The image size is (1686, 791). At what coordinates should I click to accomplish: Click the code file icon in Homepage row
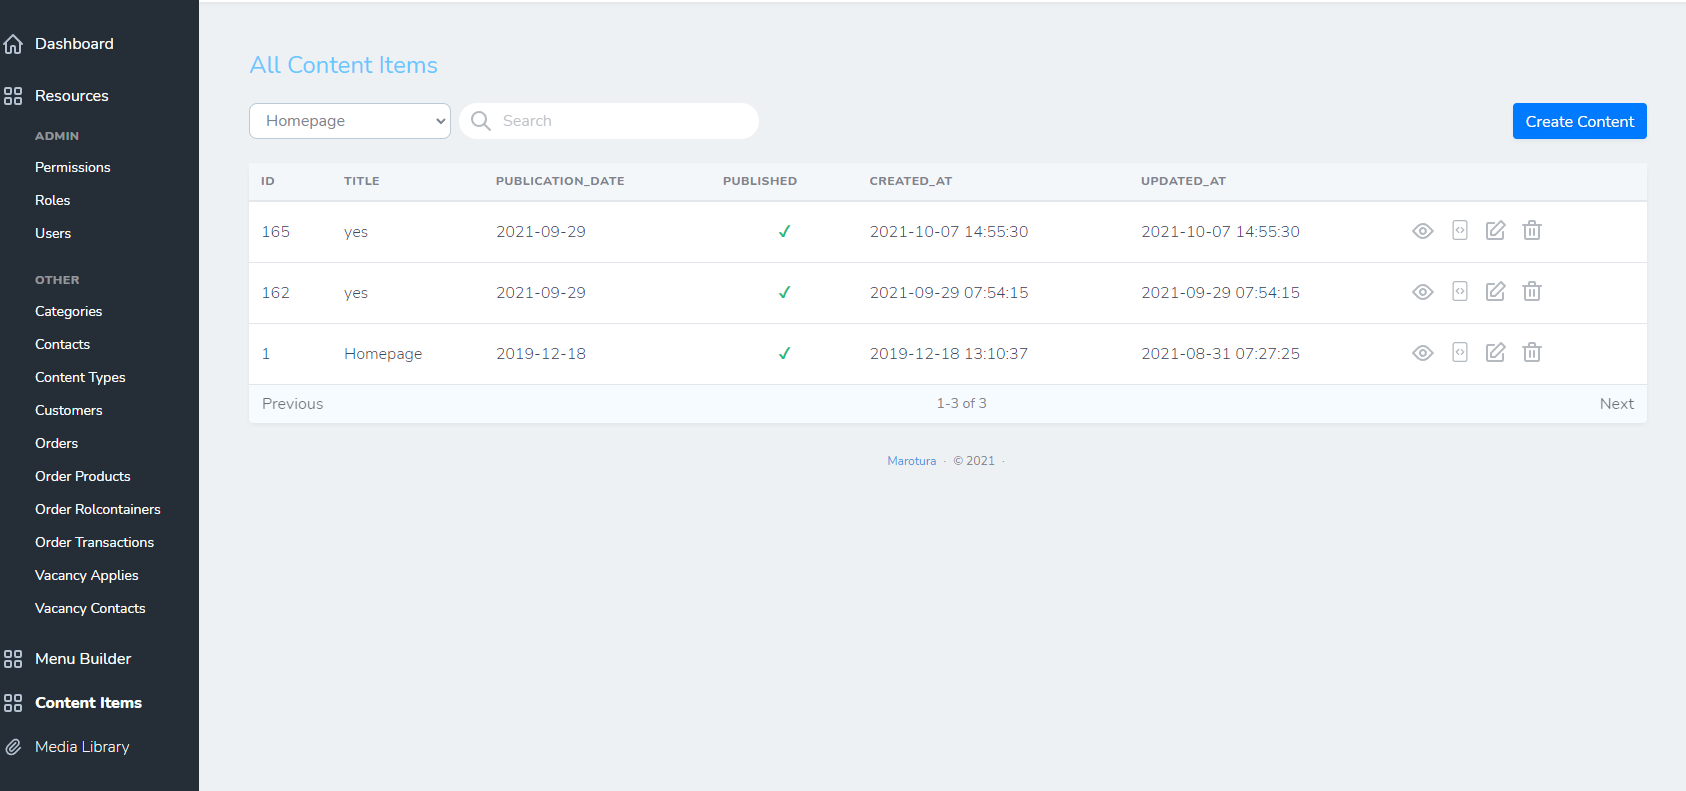tap(1459, 353)
